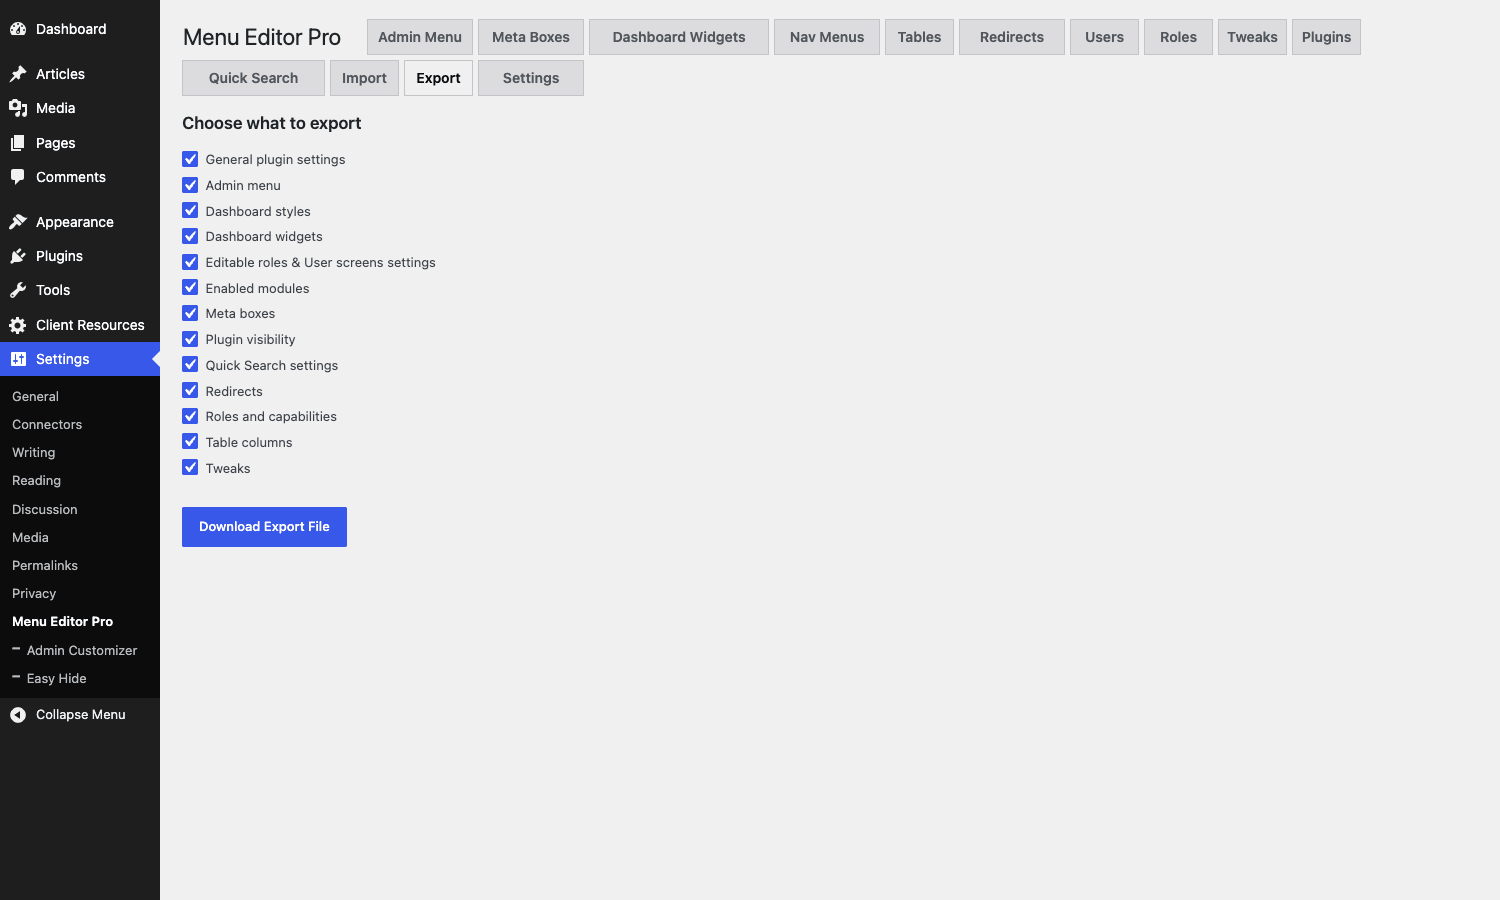The width and height of the screenshot is (1500, 900).
Task: Select Menu Editor Pro submenu link
Action: click(62, 621)
